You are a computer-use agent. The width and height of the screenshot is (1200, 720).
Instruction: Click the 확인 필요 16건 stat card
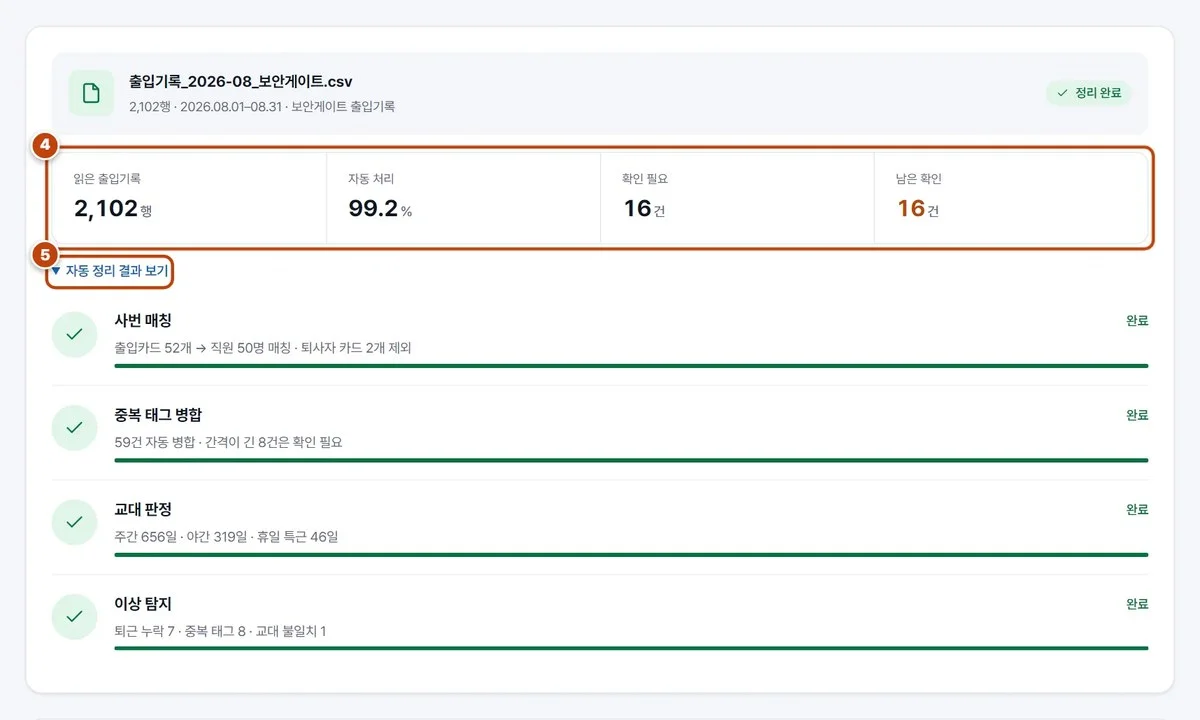click(737, 197)
